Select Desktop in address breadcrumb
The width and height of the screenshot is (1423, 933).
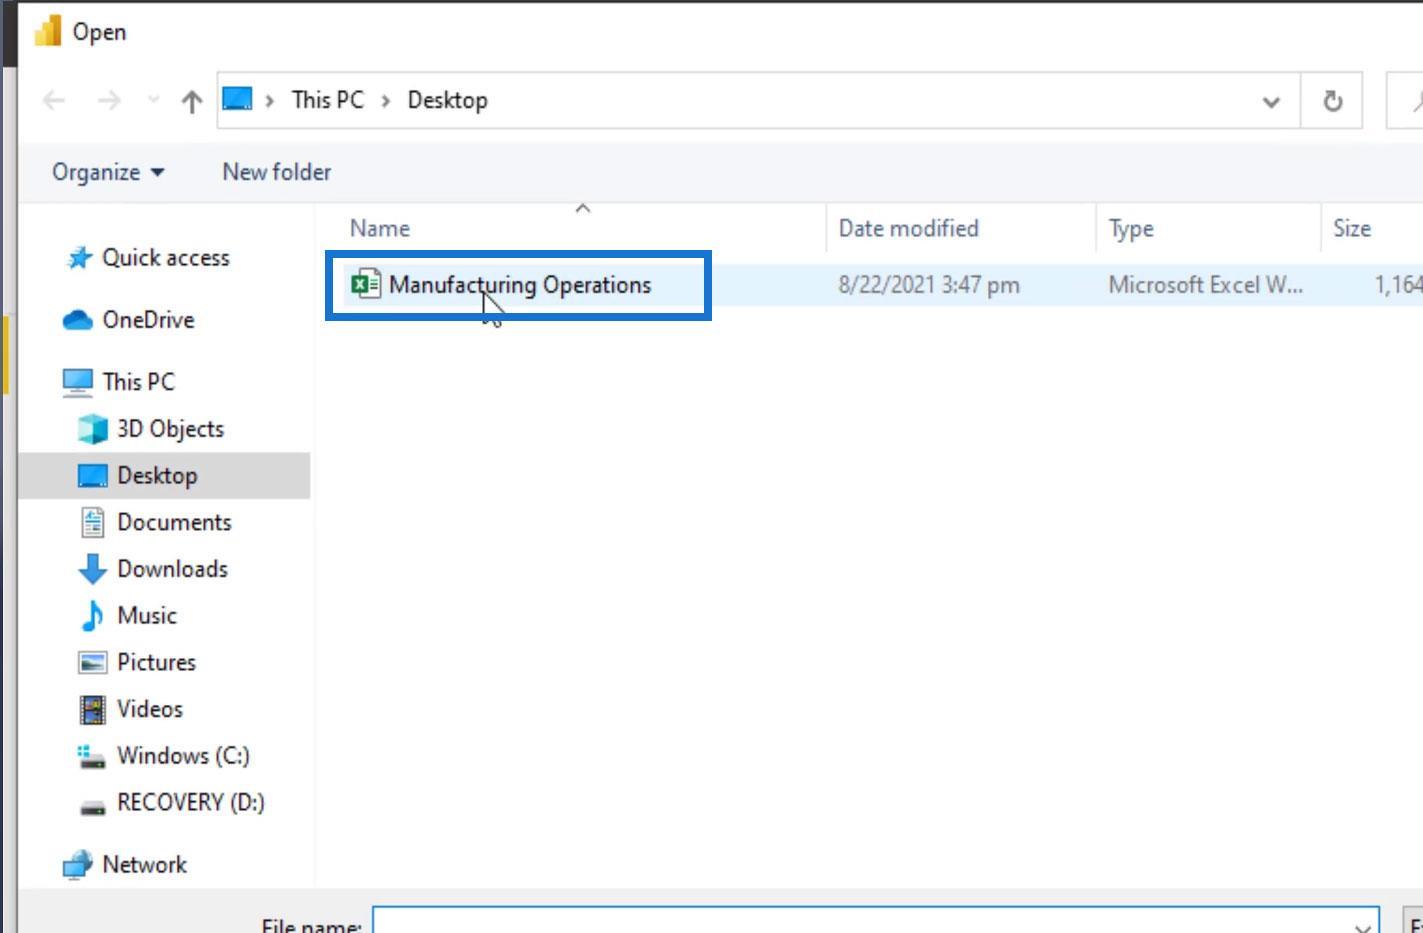(x=447, y=100)
